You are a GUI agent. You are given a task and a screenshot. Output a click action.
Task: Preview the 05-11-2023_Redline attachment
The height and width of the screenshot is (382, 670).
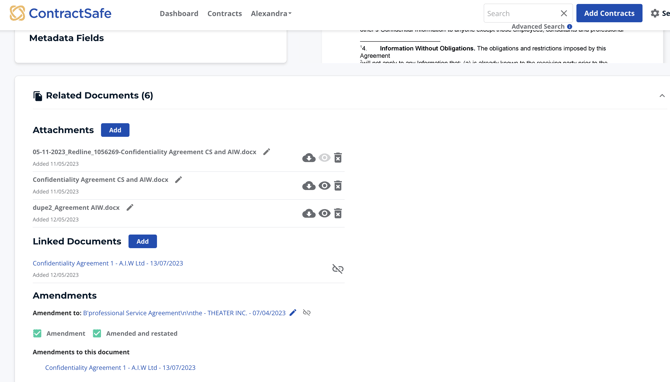[x=324, y=158]
